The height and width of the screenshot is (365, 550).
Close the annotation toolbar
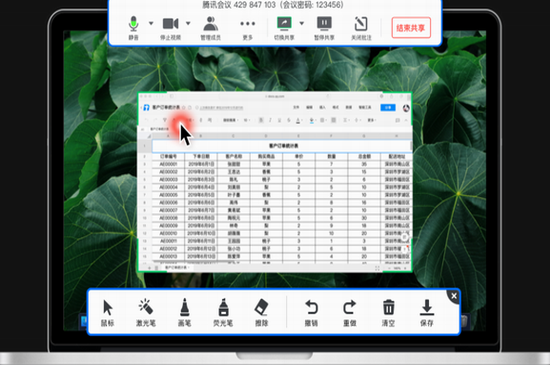click(454, 296)
